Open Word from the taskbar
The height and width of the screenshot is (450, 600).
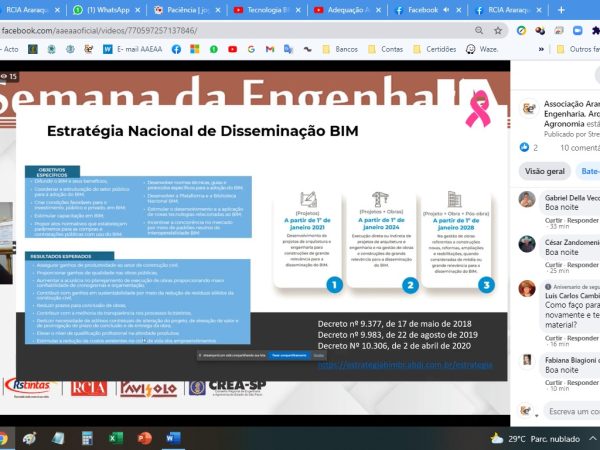point(173,438)
